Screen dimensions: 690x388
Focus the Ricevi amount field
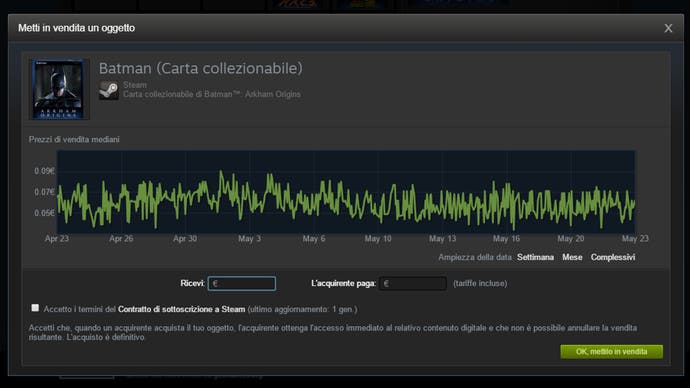(x=242, y=283)
